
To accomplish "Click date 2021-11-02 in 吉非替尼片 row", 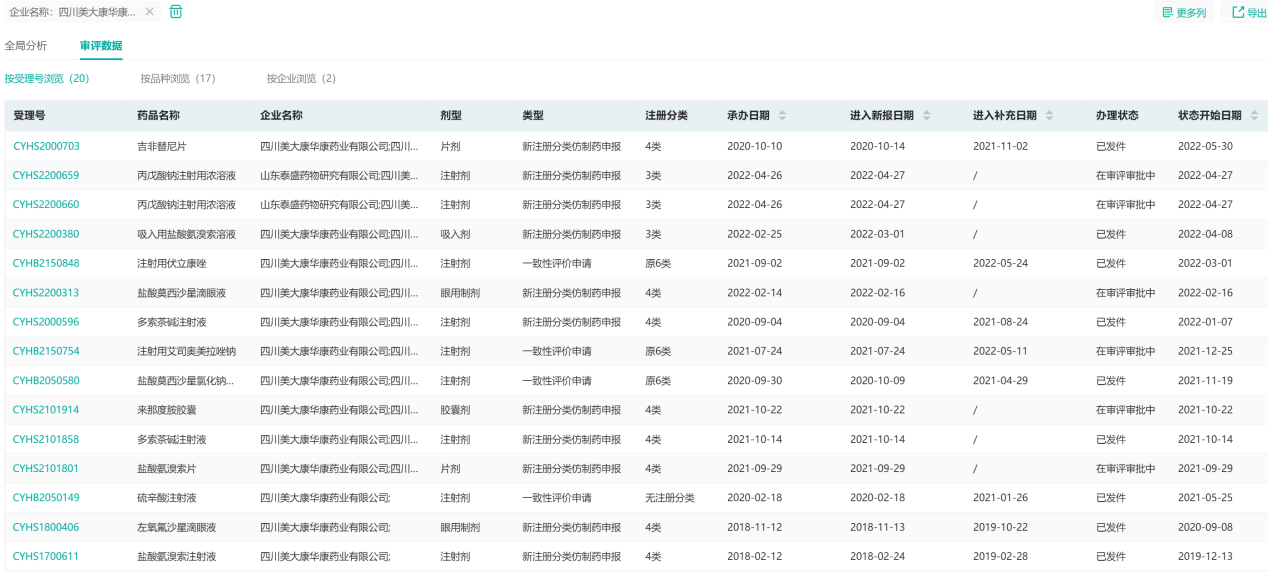I will (1000, 146).
